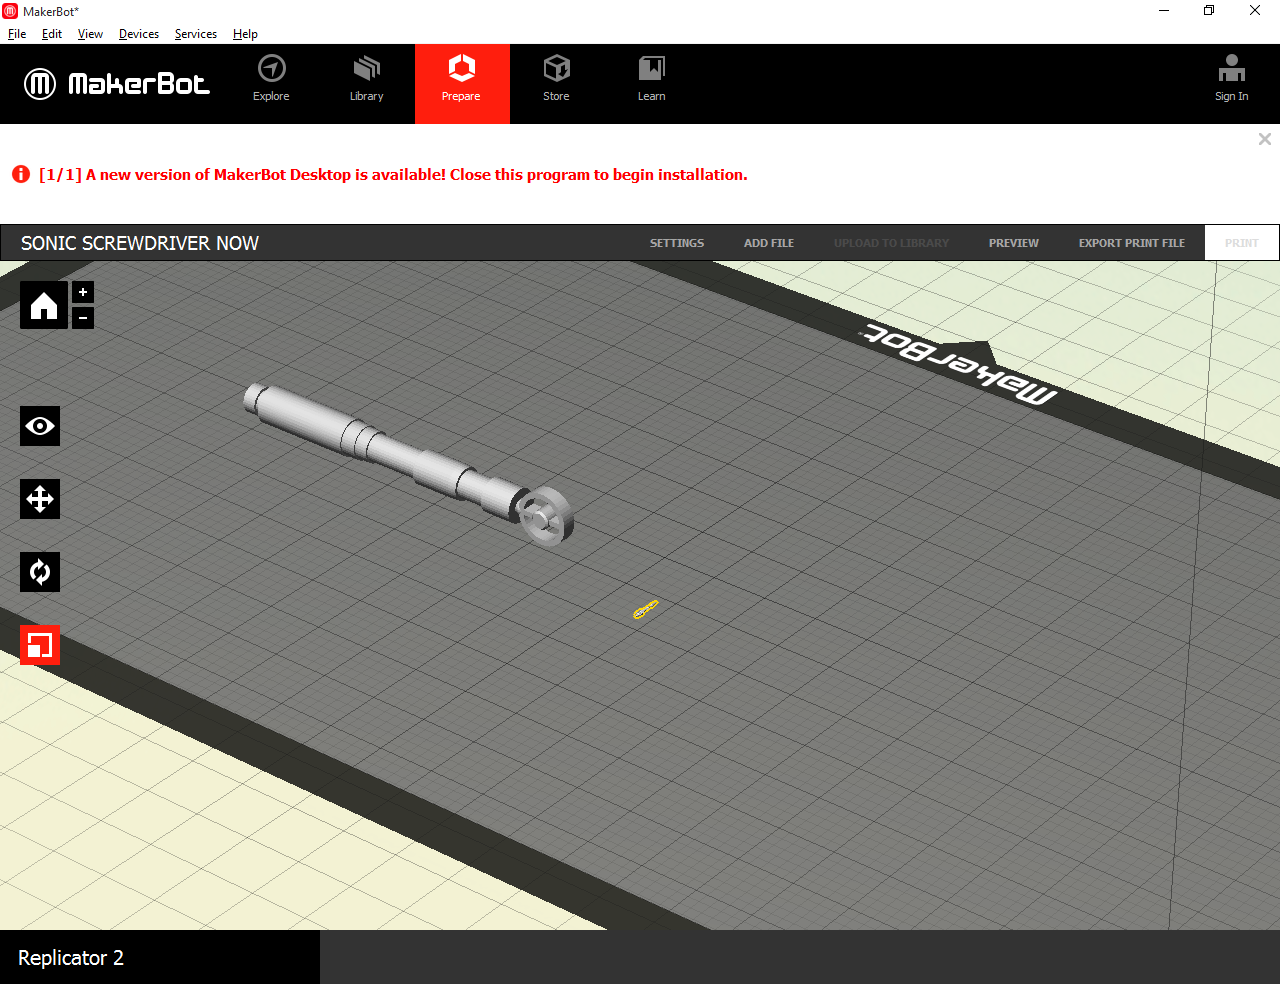Click the MakerBot logo in header
Image resolution: width=1280 pixels, height=984 pixels.
coord(117,84)
